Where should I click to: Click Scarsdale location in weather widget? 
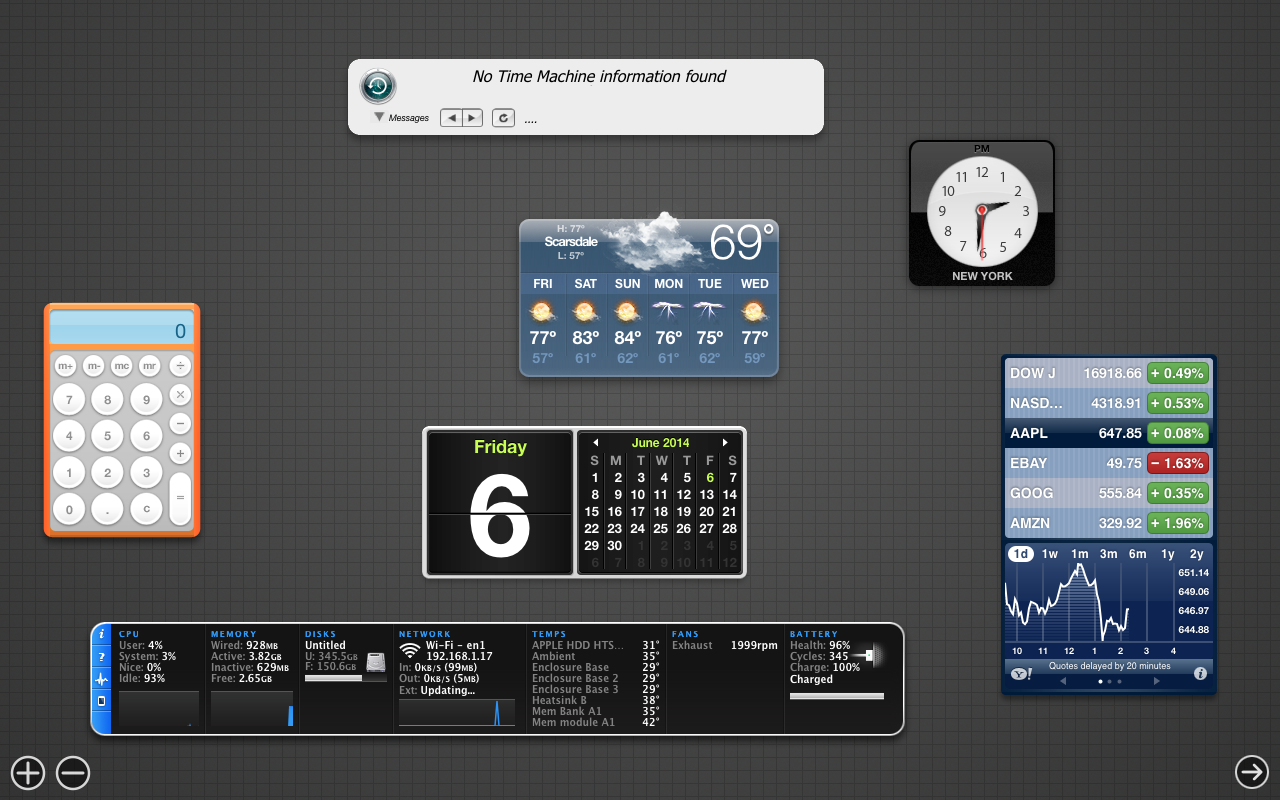click(x=571, y=242)
